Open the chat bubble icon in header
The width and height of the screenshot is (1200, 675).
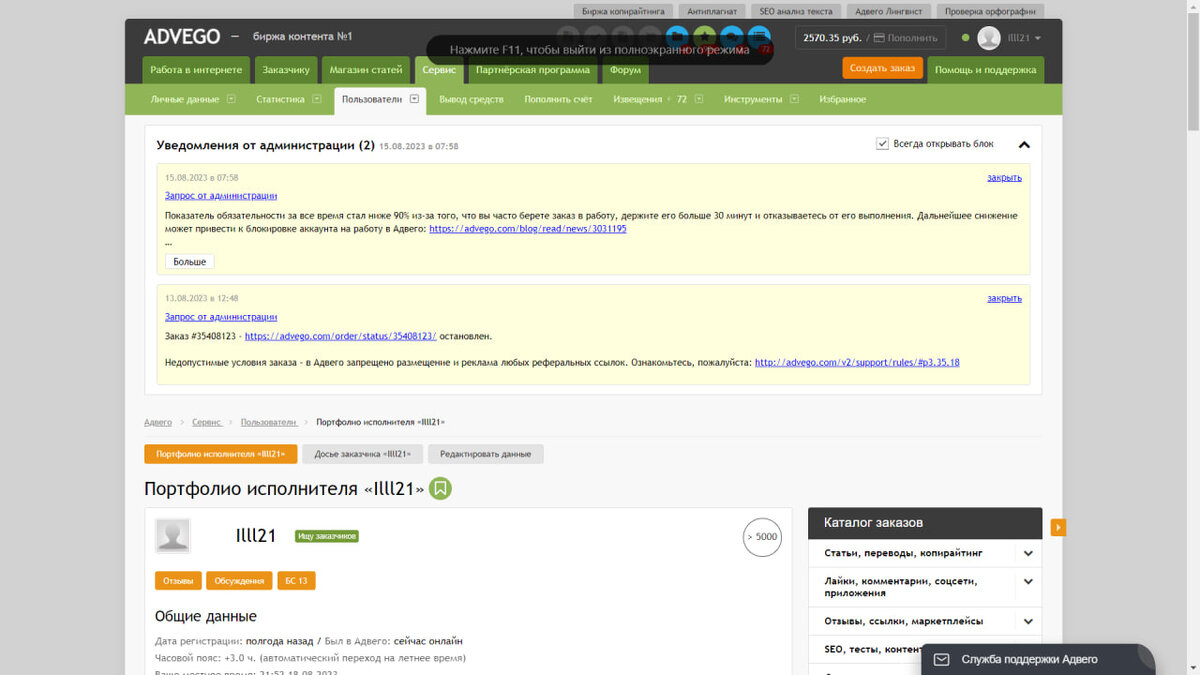[732, 38]
